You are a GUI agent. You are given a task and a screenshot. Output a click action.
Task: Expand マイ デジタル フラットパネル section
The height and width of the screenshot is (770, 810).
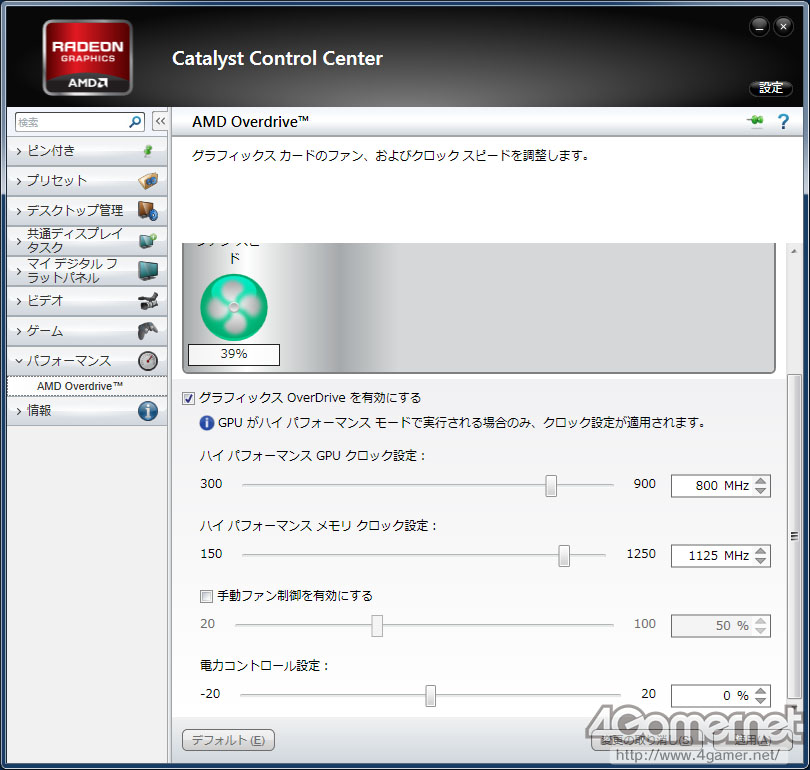click(x=87, y=271)
